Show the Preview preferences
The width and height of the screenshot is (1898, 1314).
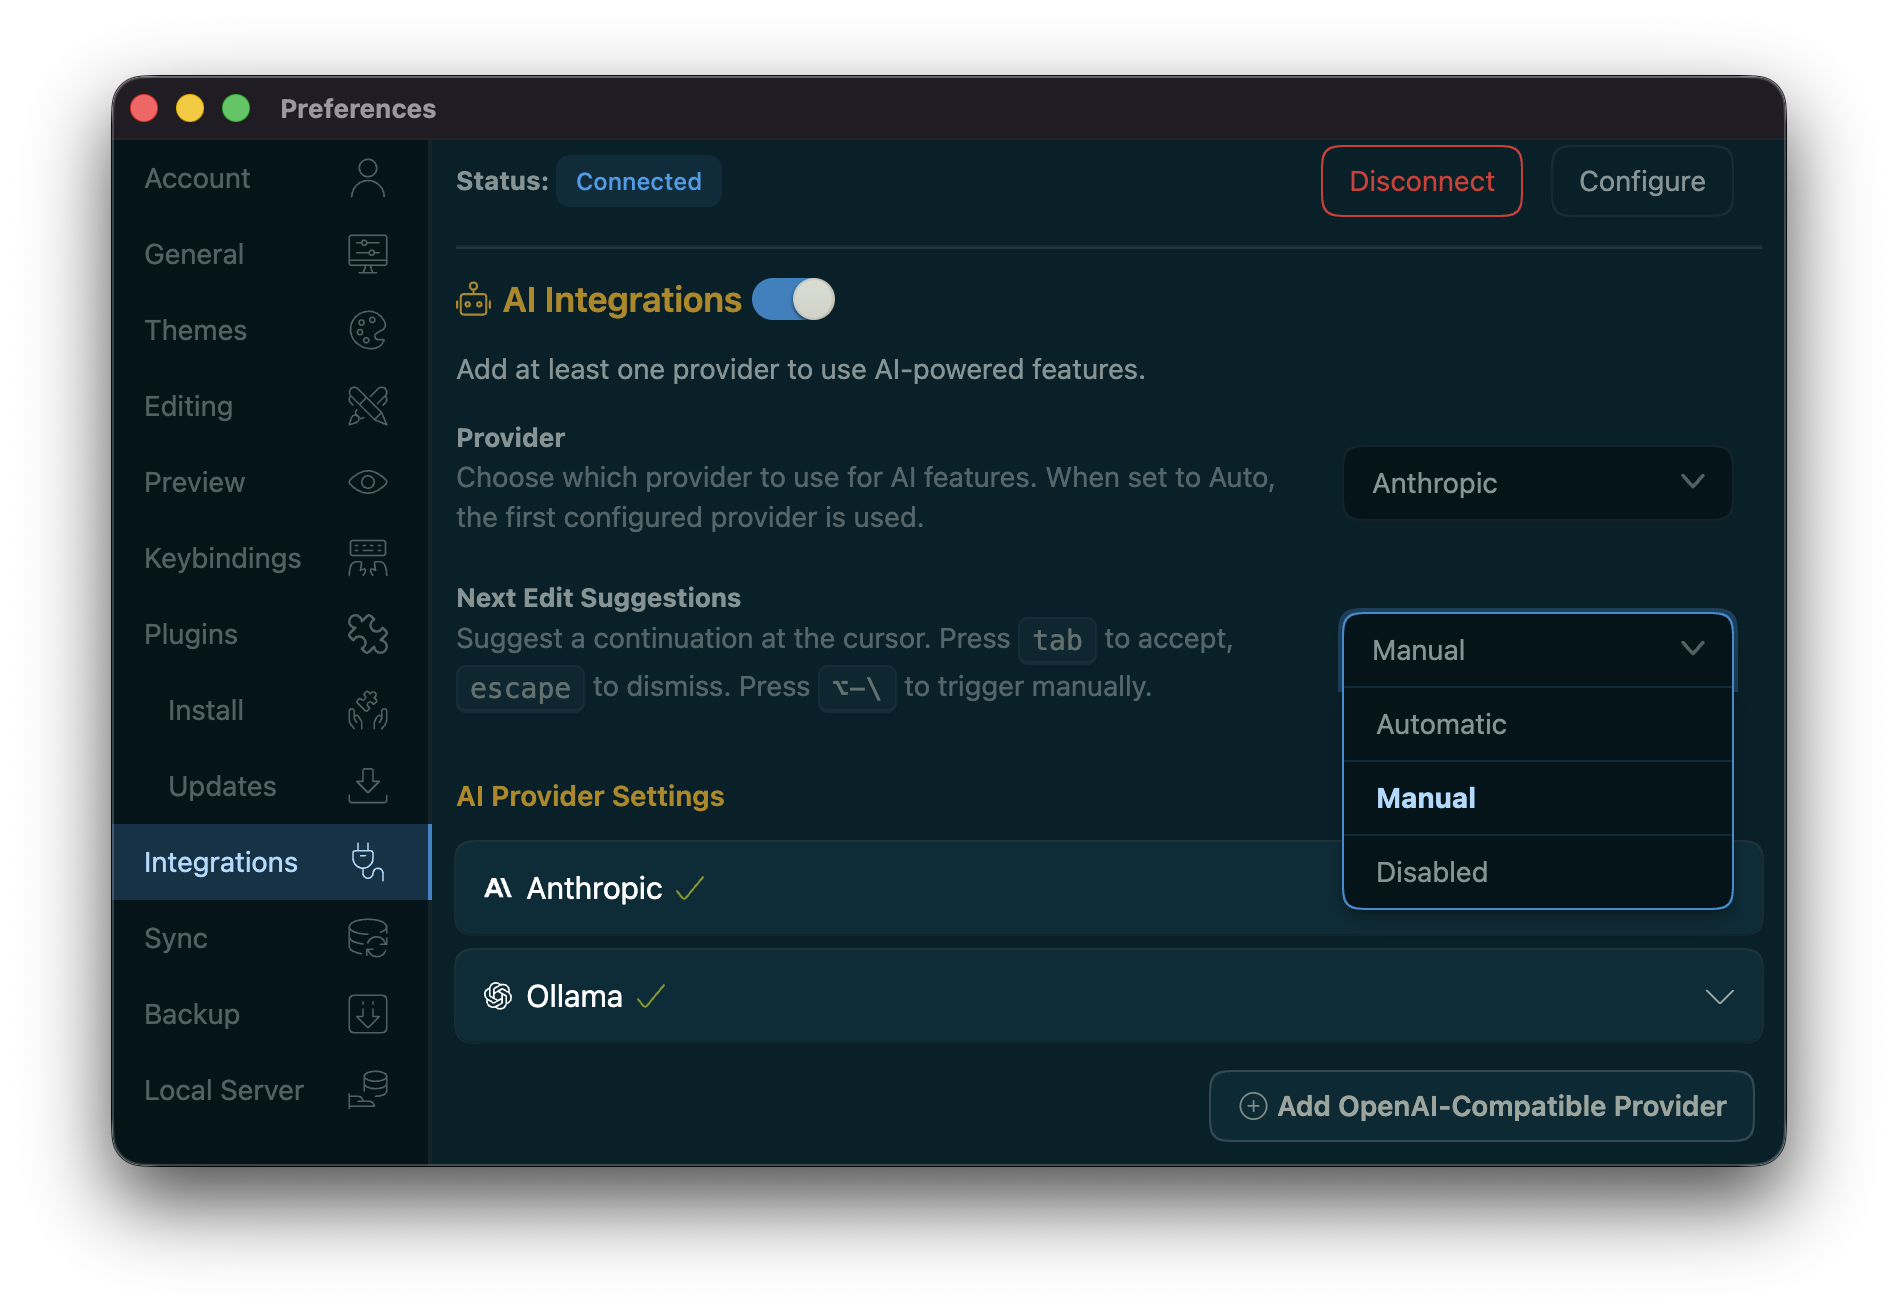coord(271,482)
